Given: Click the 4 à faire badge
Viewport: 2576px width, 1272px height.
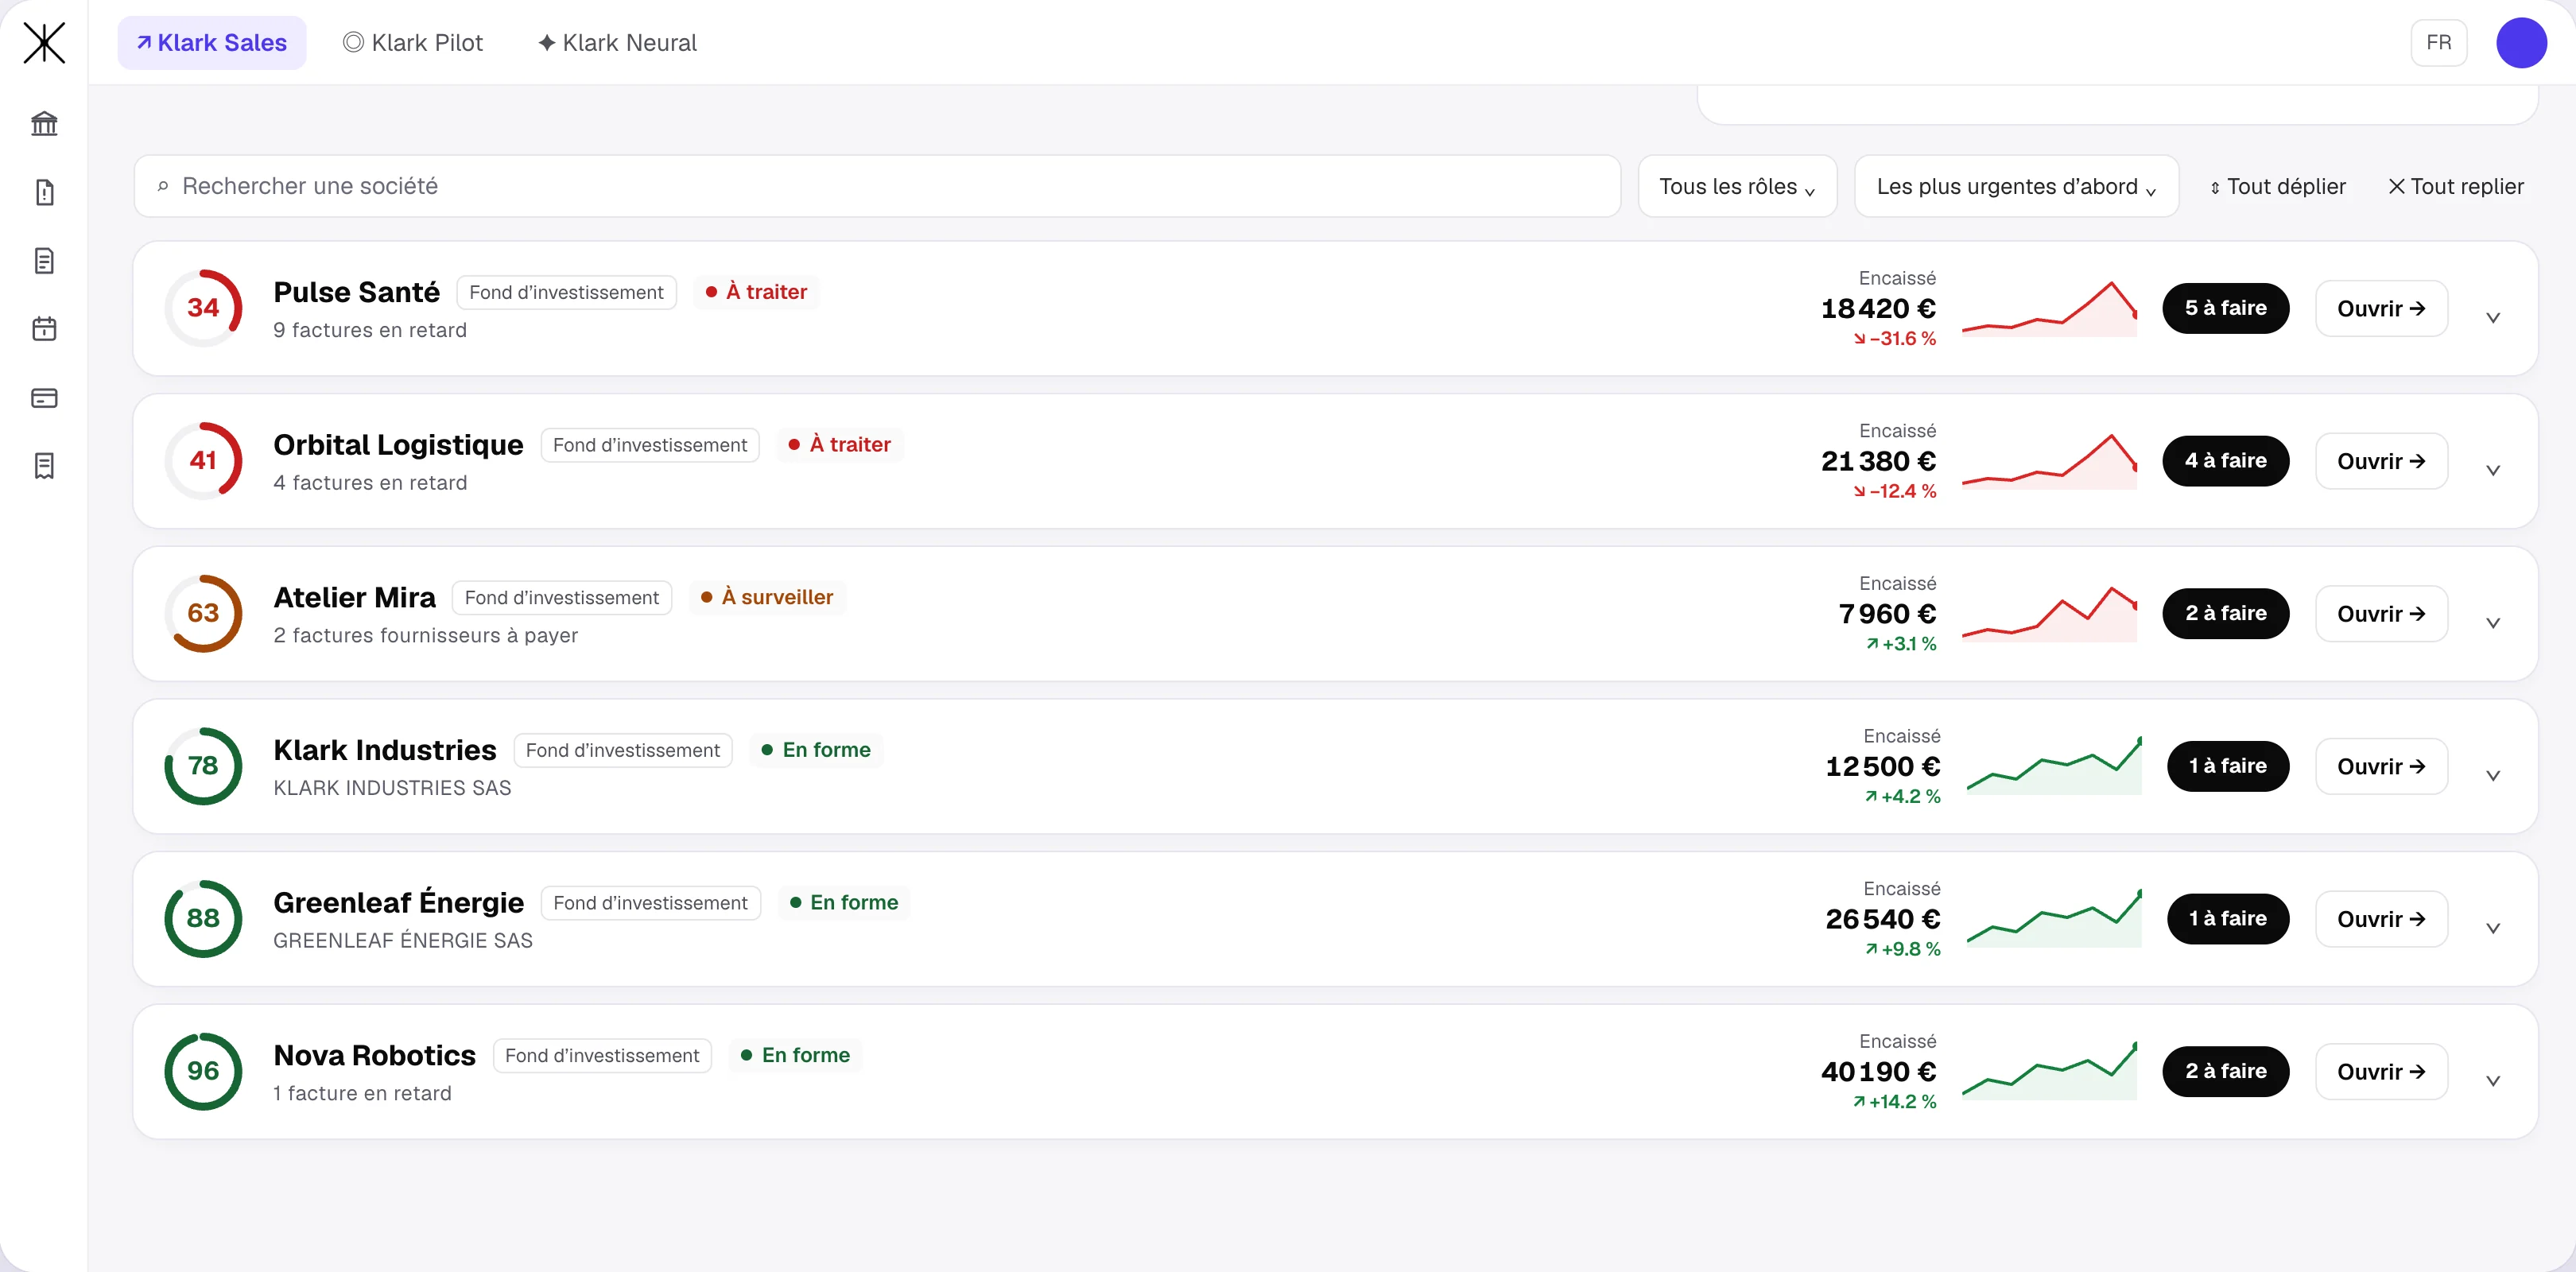Looking at the screenshot, I should point(2225,461).
